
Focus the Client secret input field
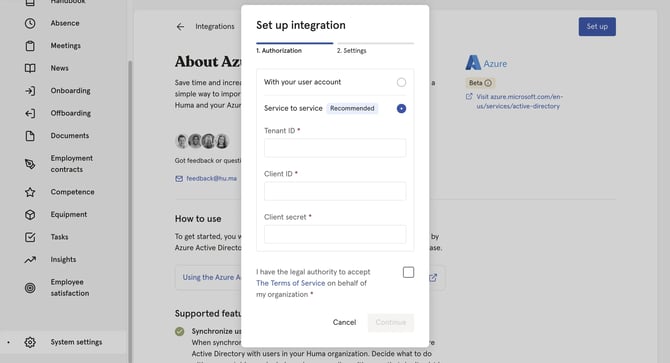335,234
